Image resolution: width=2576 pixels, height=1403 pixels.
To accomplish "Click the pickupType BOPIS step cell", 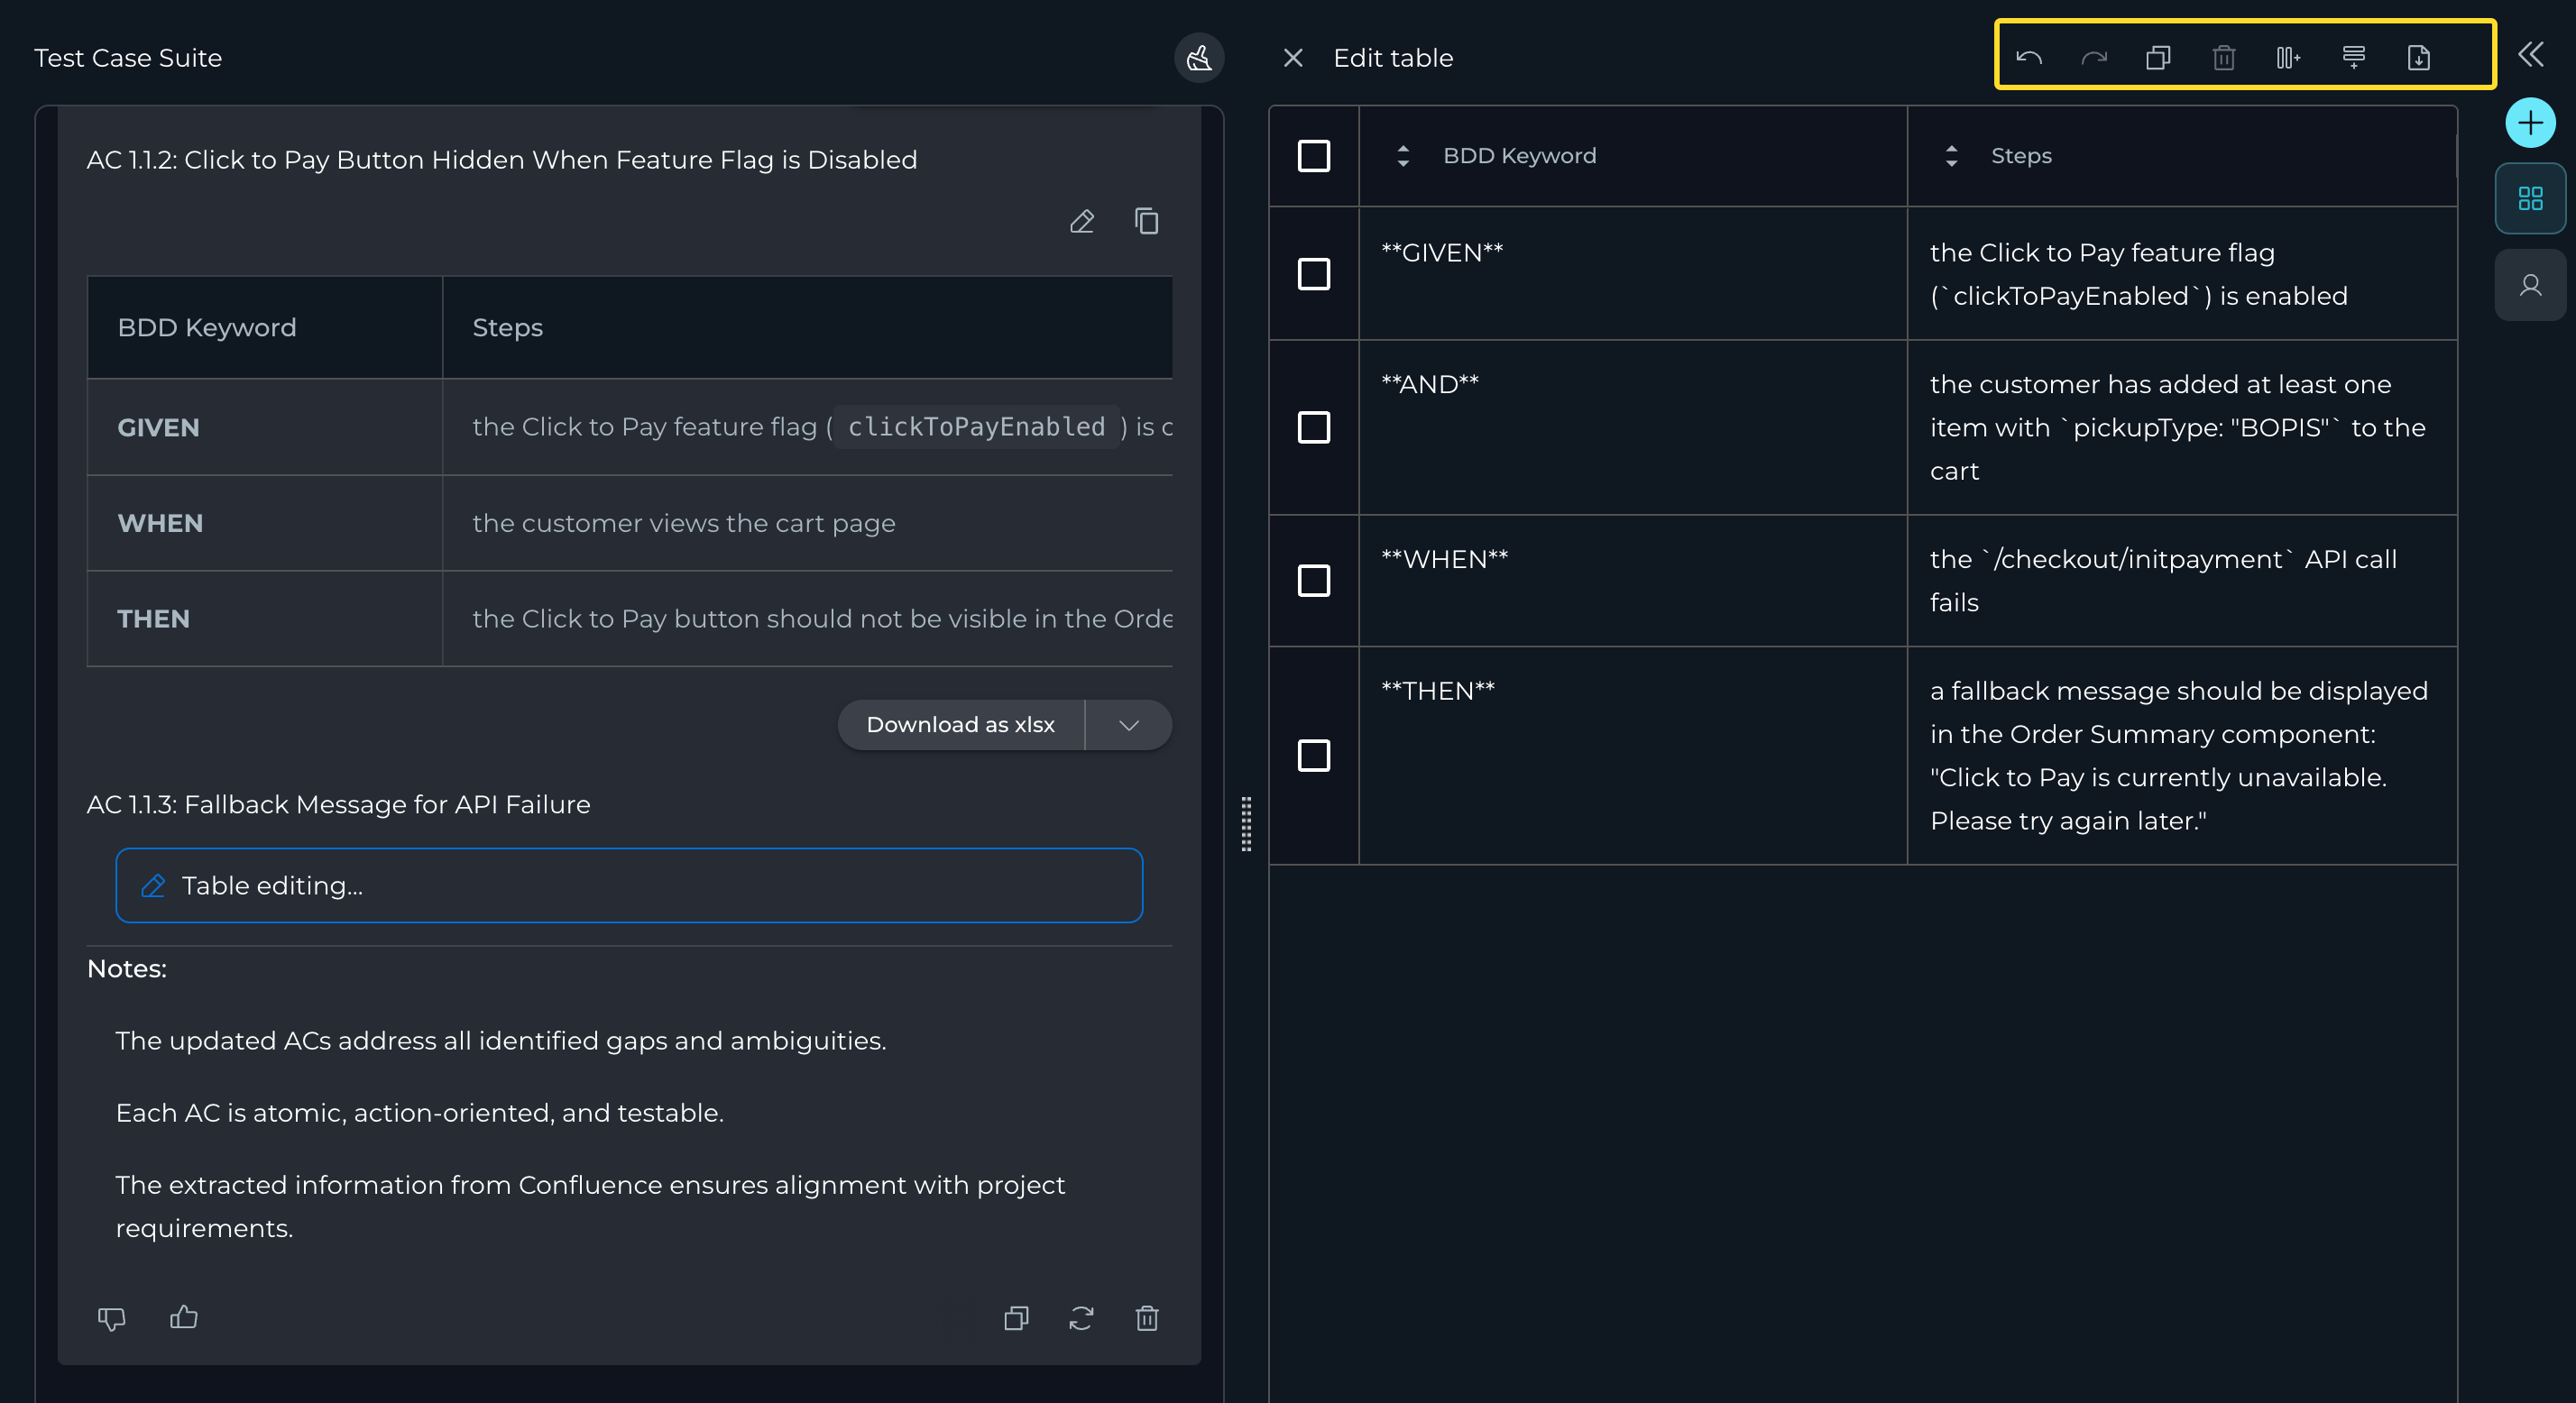I will point(2182,427).
